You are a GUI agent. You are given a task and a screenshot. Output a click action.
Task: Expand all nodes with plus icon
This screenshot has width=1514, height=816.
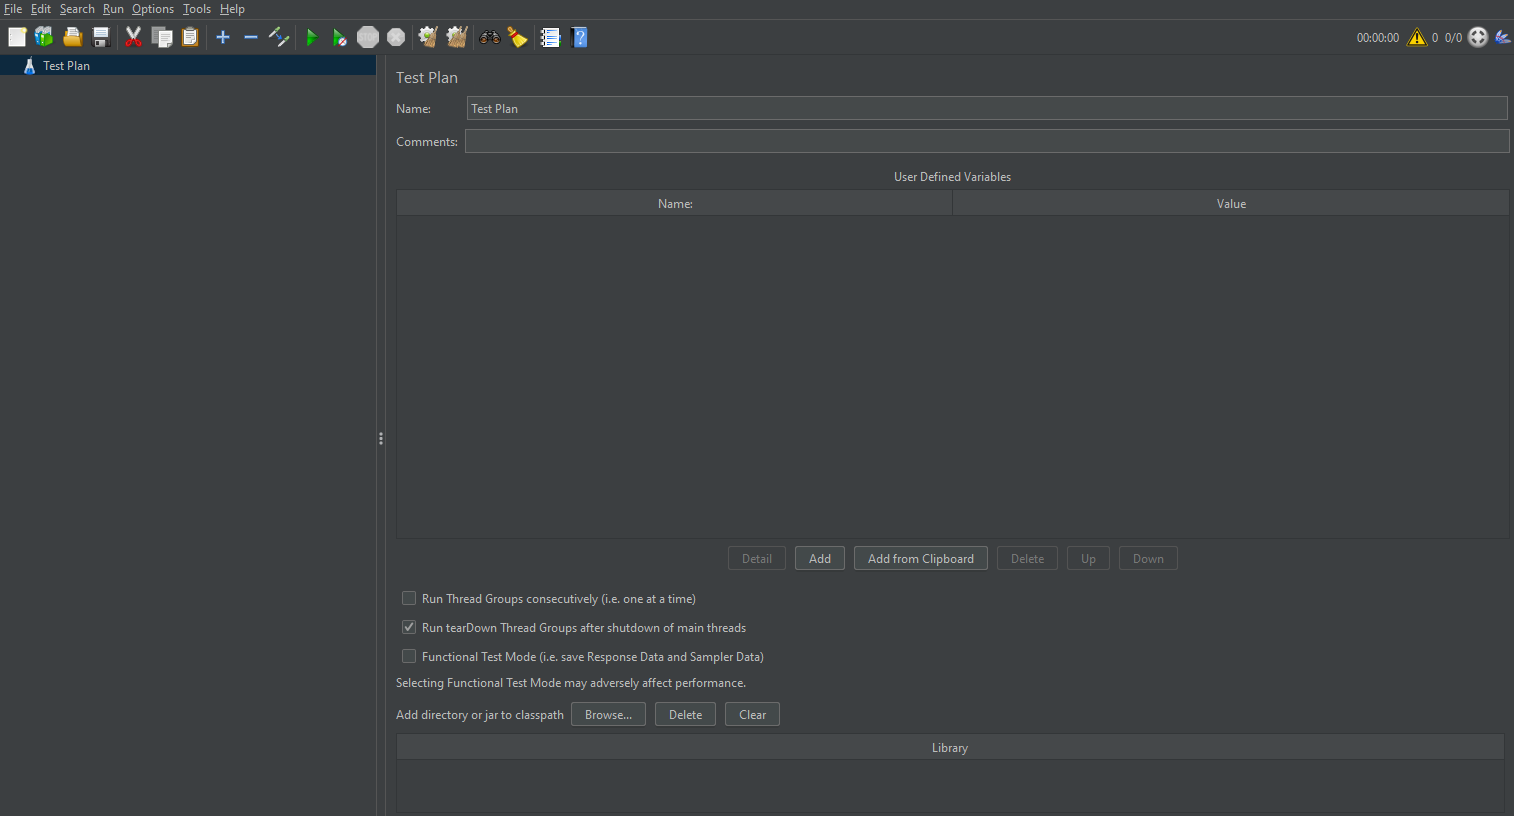[x=223, y=37]
